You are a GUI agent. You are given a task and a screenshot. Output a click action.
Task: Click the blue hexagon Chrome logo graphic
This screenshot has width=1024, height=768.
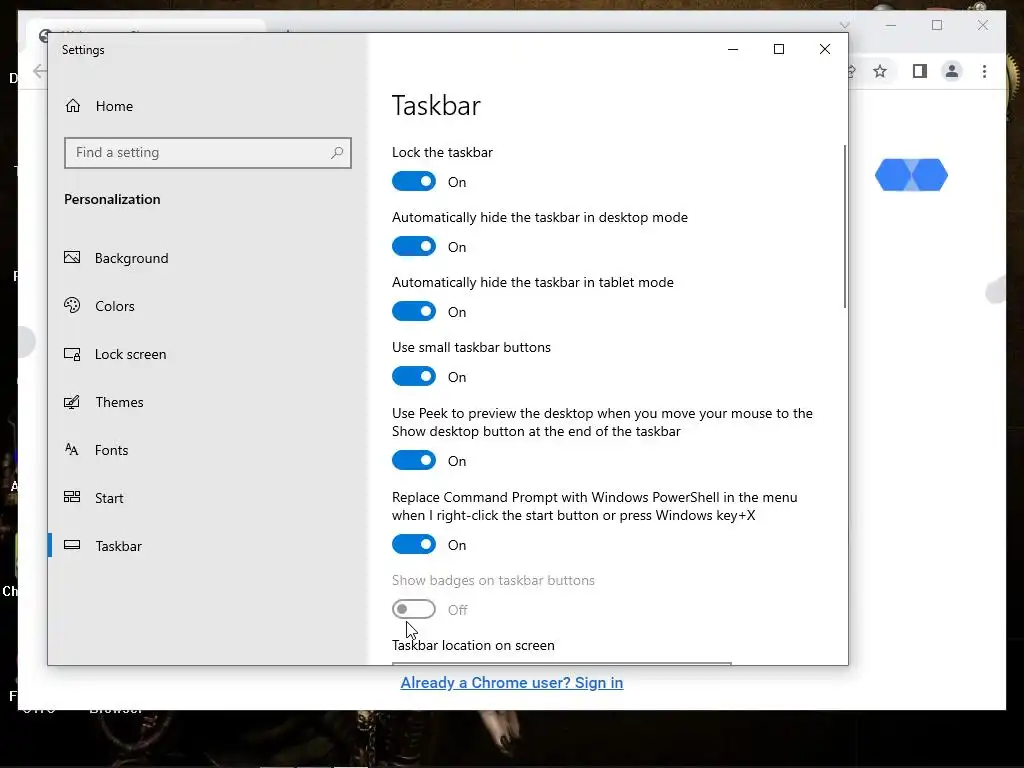click(911, 175)
